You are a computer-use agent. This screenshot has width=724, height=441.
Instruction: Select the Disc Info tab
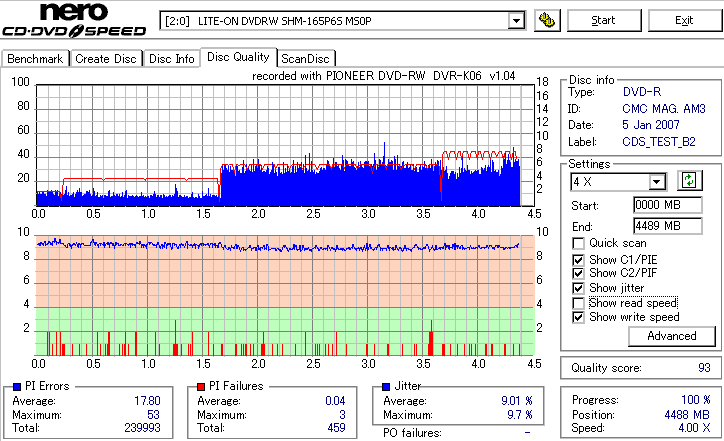tap(172, 59)
